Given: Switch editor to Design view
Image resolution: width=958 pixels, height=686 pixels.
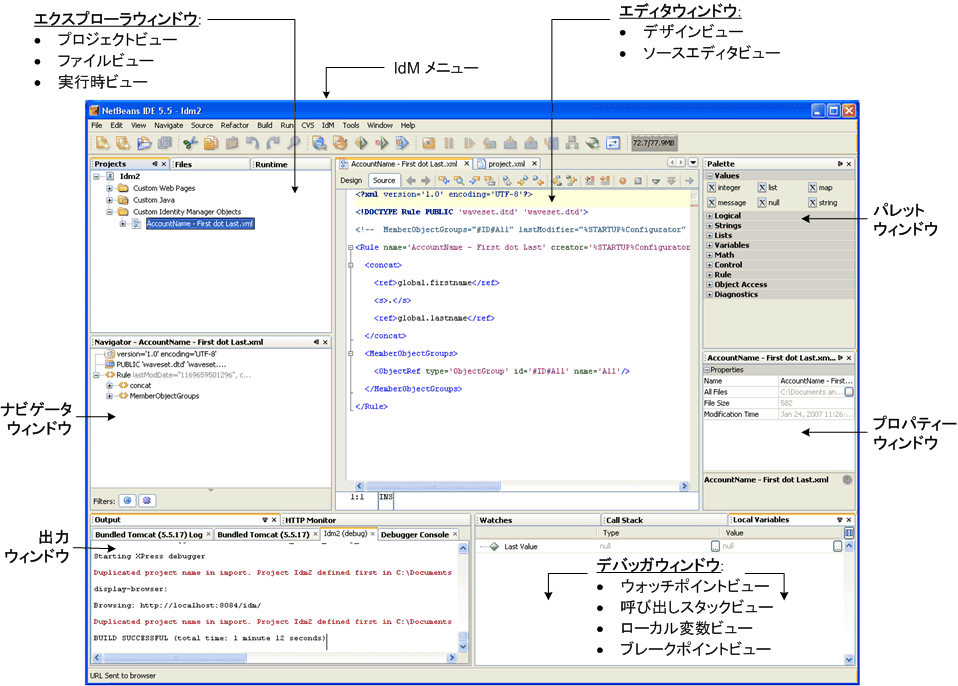Looking at the screenshot, I should tap(351, 180).
